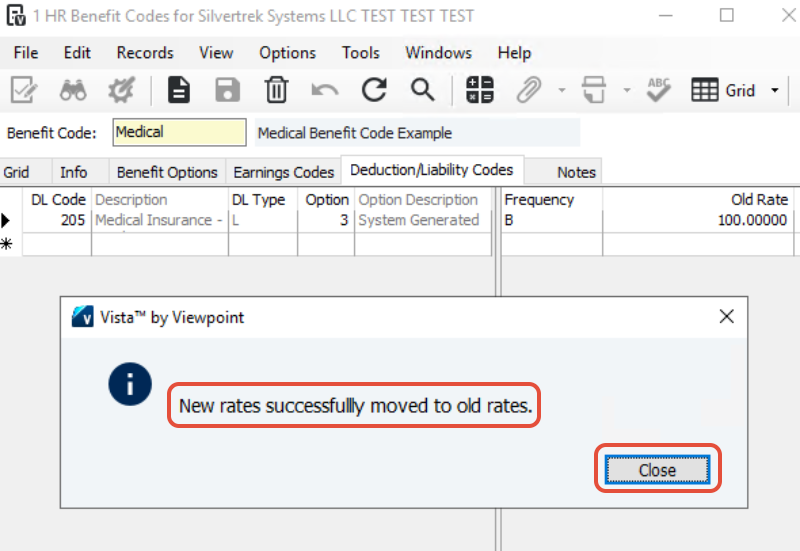Viewport: 800px width, 551px height.
Task: Click the edit record checkmark-pencil icon
Action: (24, 90)
